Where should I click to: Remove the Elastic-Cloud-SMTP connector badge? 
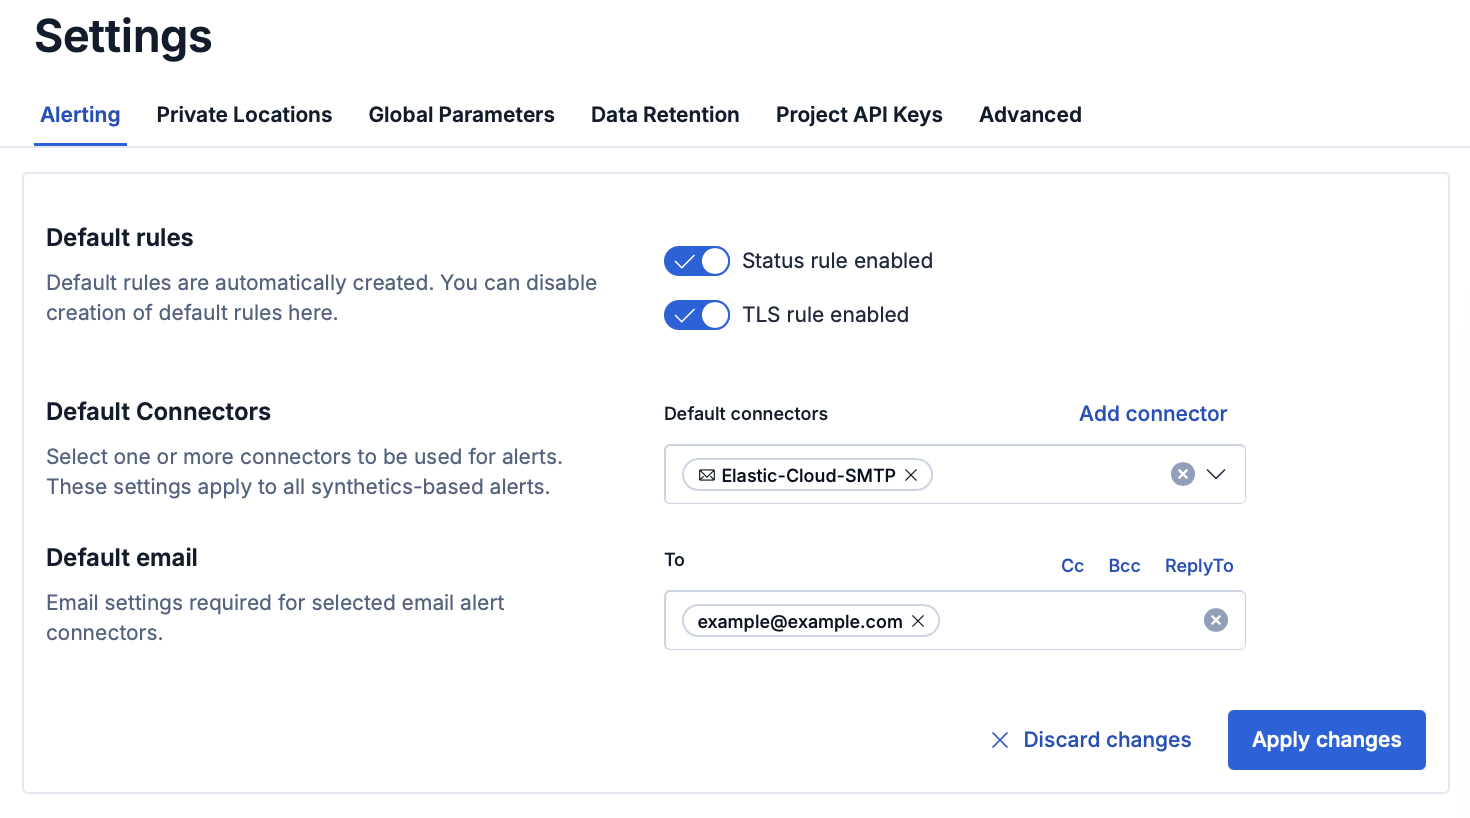(911, 475)
